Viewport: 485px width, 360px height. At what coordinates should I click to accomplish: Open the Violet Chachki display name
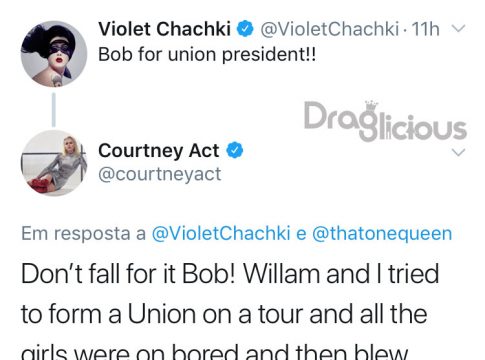pyautogui.click(x=164, y=29)
